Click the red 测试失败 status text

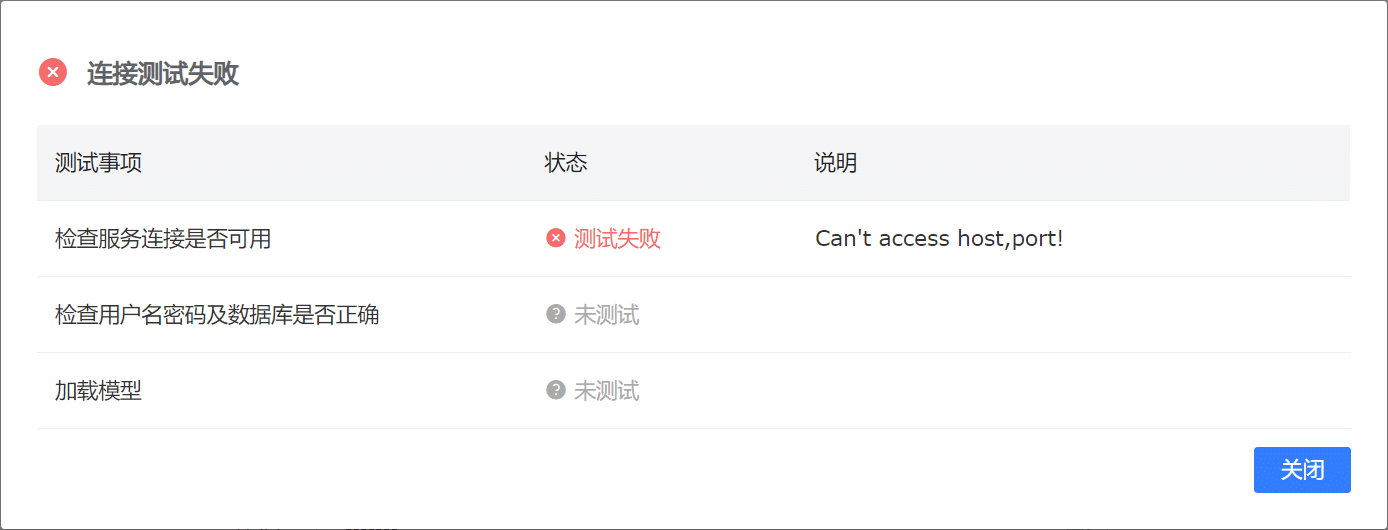point(617,239)
